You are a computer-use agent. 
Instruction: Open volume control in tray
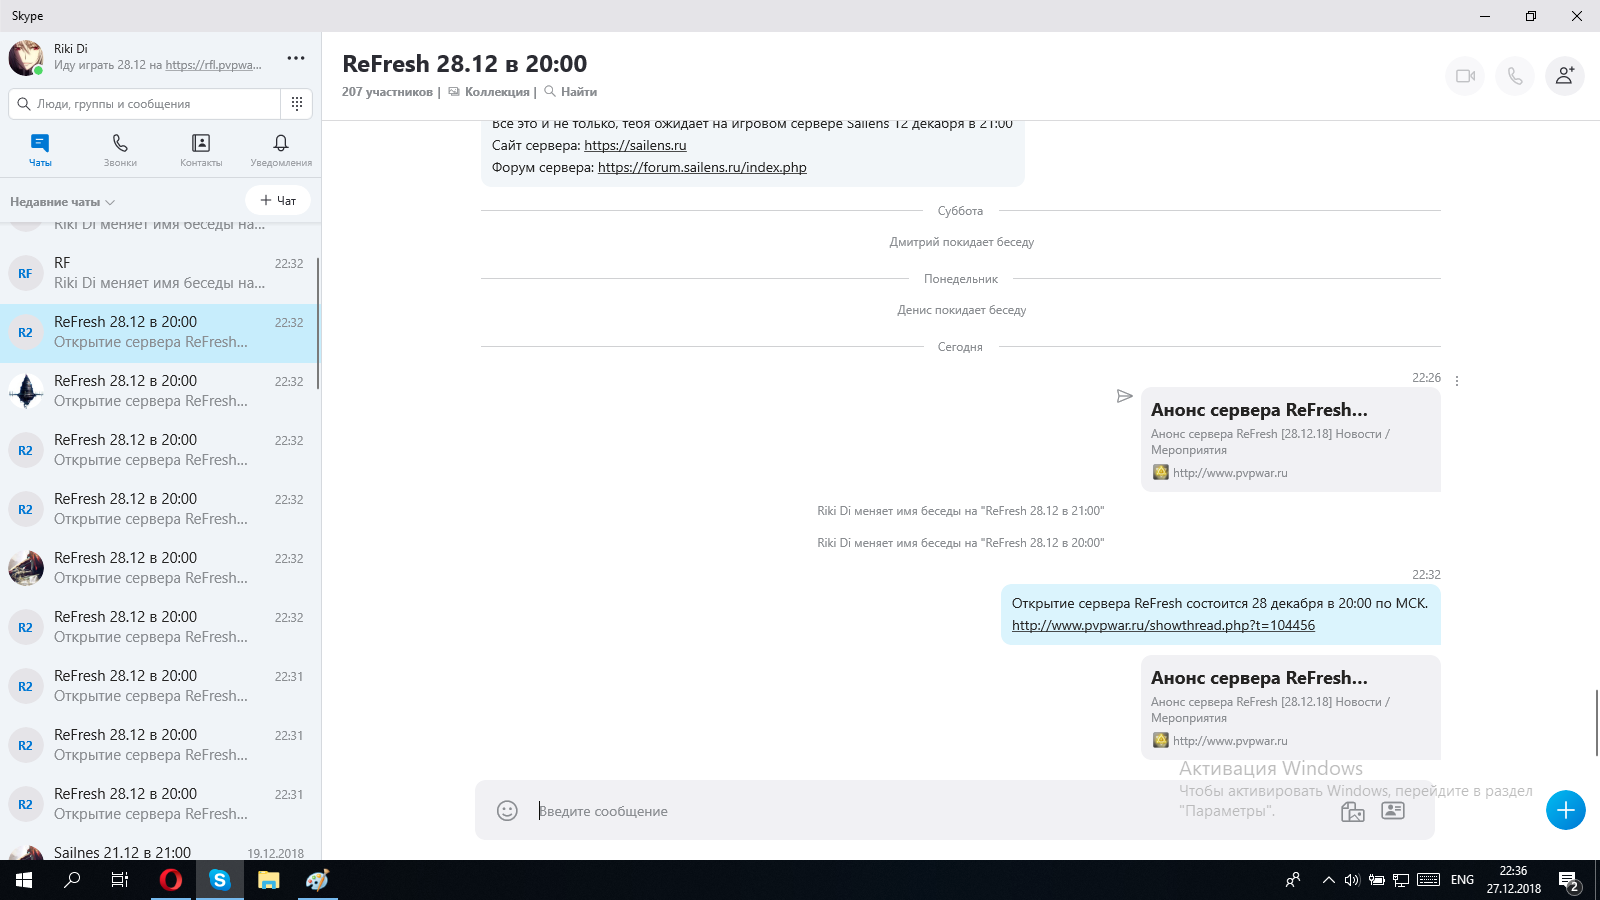(1352, 880)
